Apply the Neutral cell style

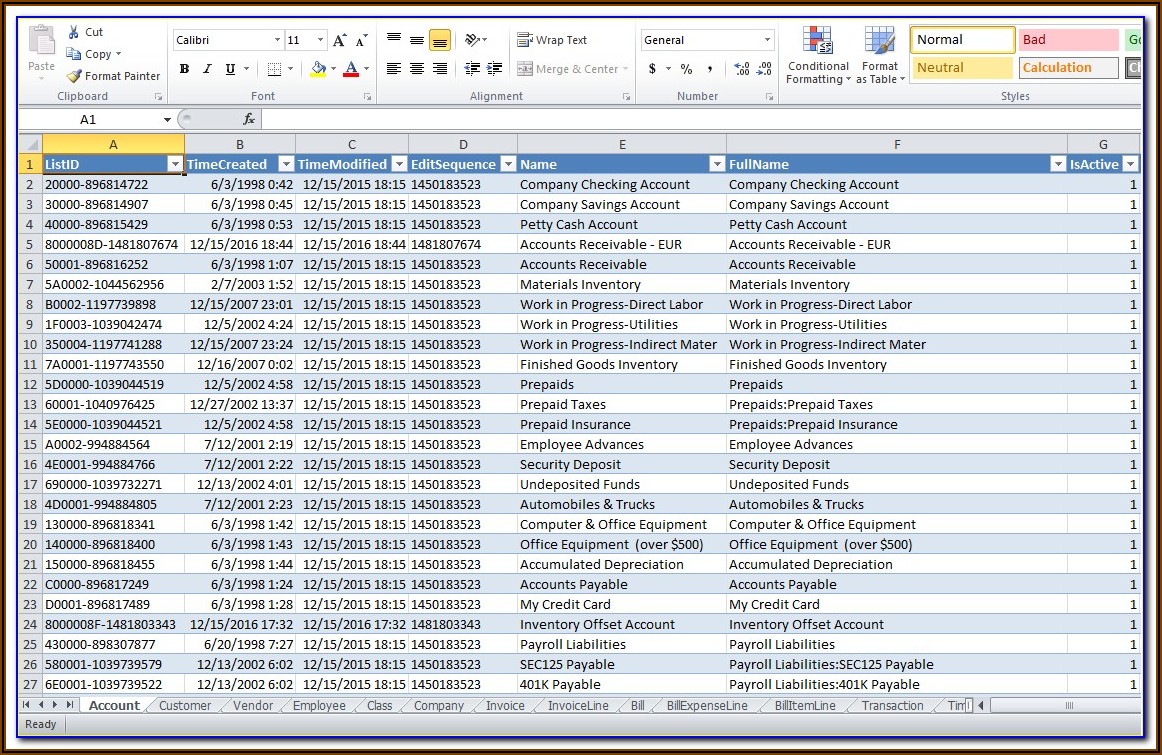pos(961,68)
